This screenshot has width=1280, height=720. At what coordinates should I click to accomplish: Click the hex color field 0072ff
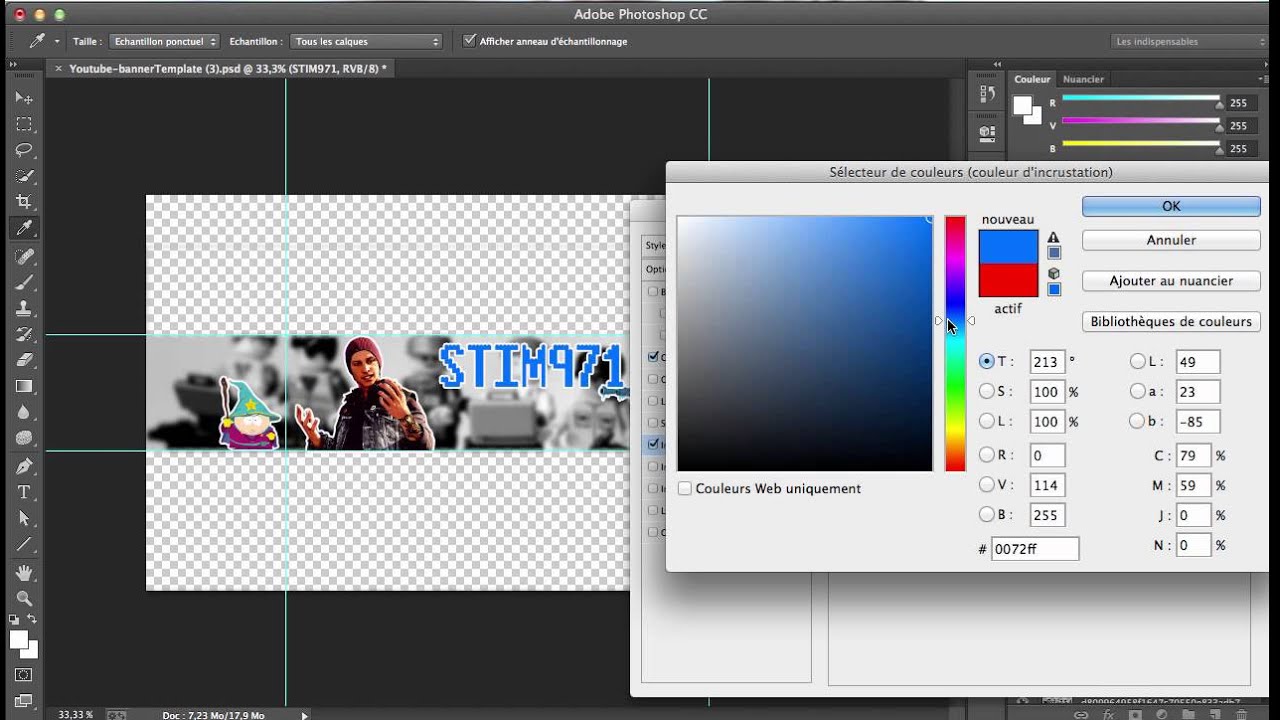pyautogui.click(x=1035, y=548)
